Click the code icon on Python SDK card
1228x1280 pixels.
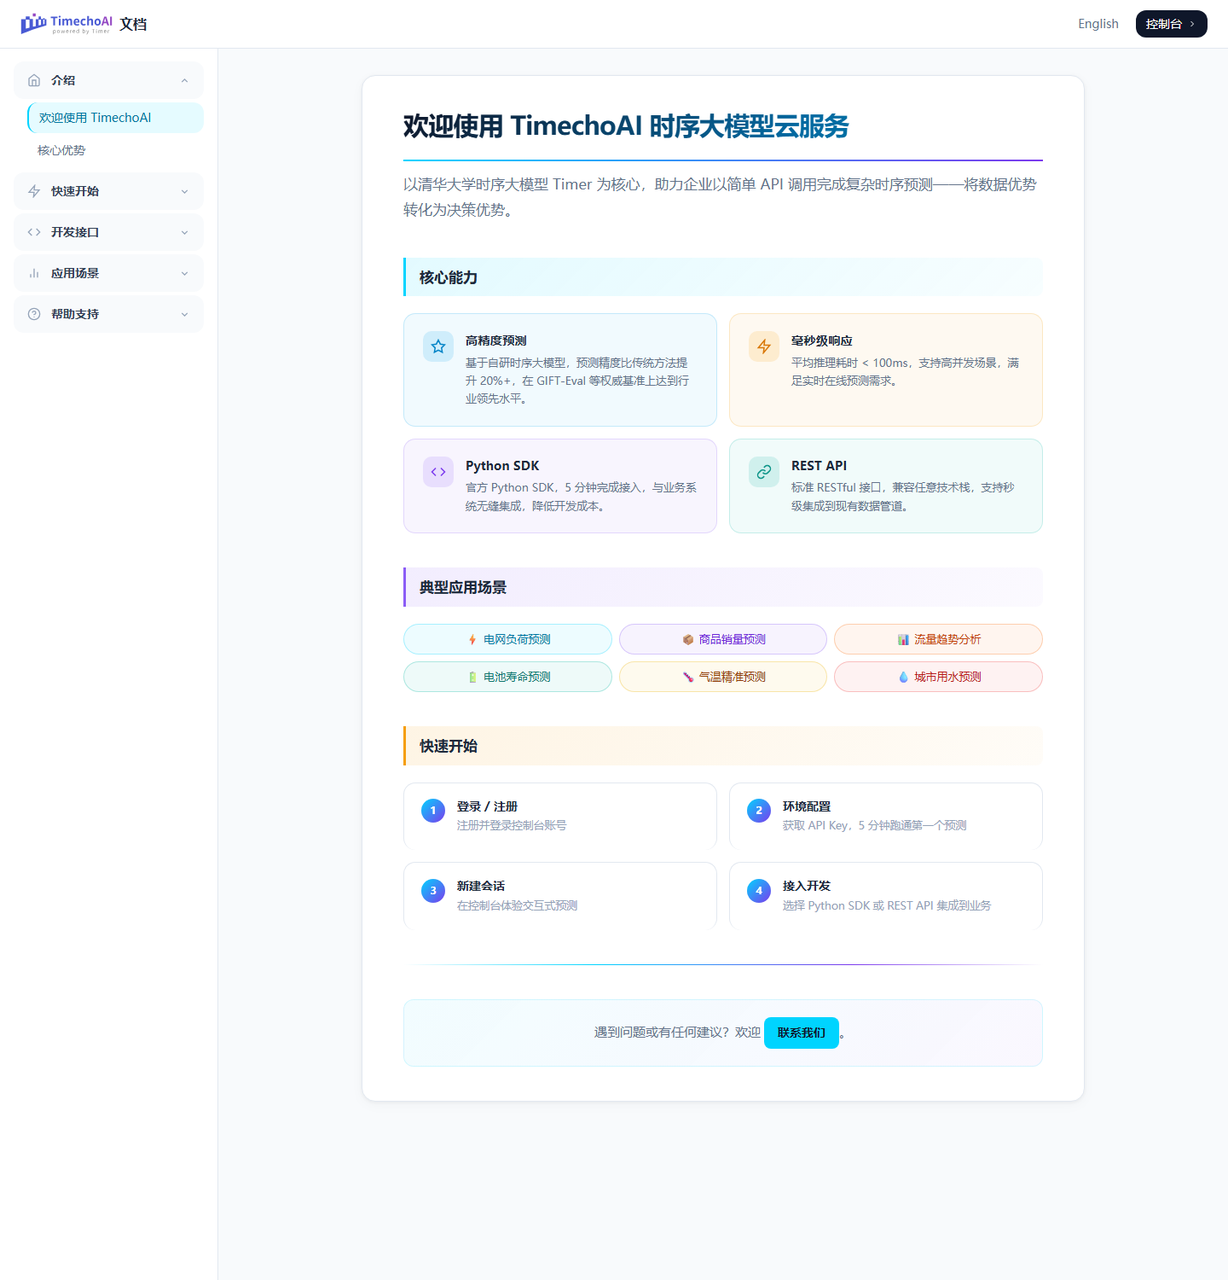pos(438,471)
